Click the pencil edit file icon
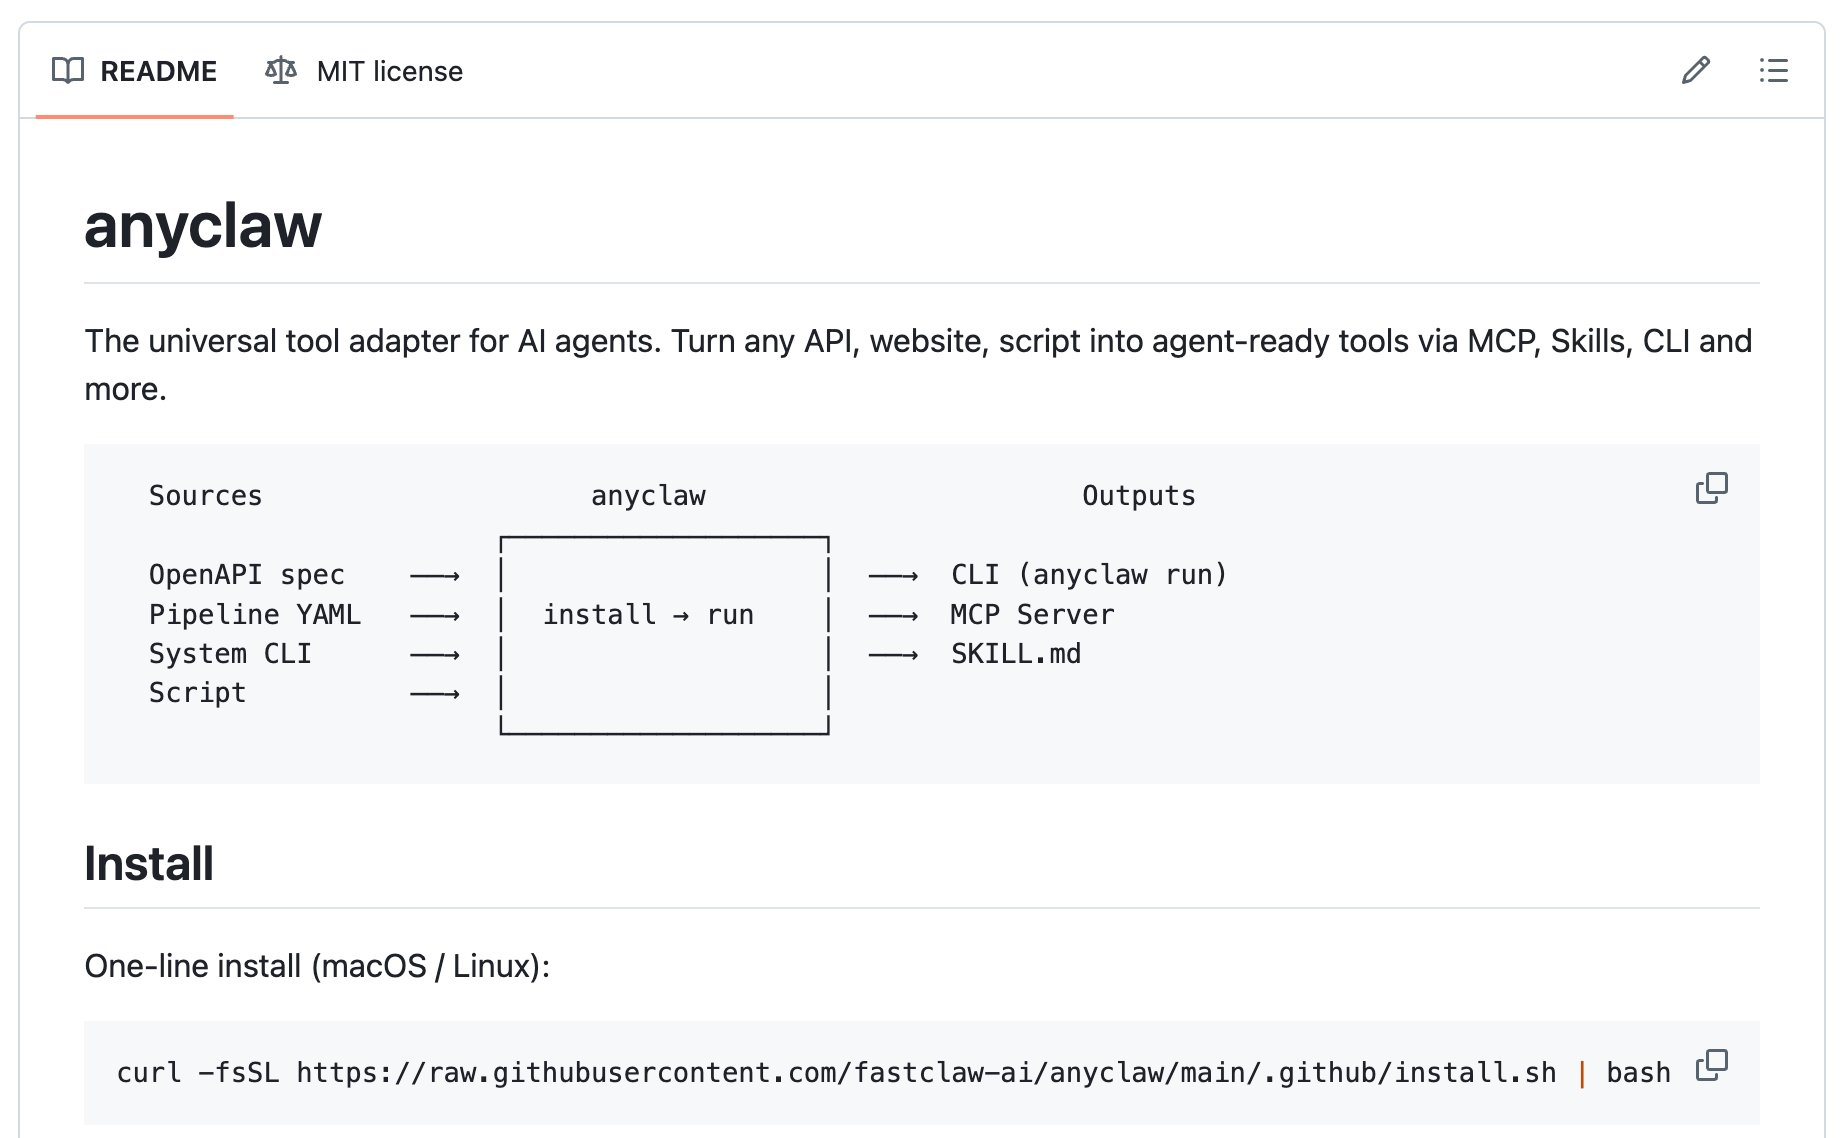Image resolution: width=1848 pixels, height=1138 pixels. (x=1695, y=71)
